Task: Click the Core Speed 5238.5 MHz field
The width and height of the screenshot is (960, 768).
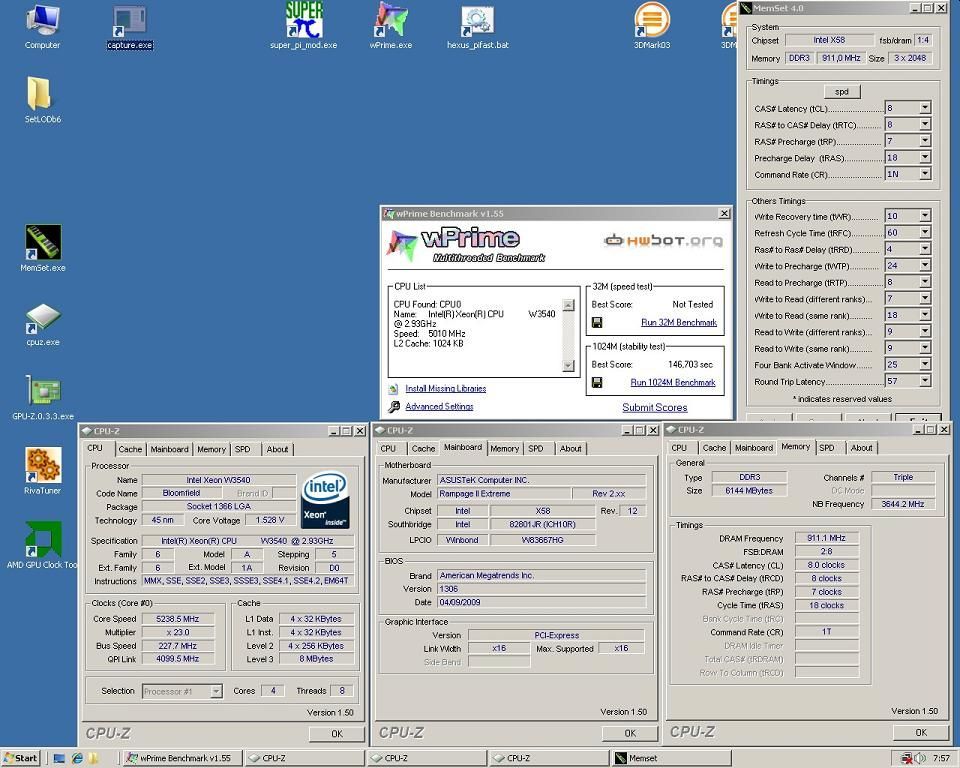Action: click(x=178, y=619)
